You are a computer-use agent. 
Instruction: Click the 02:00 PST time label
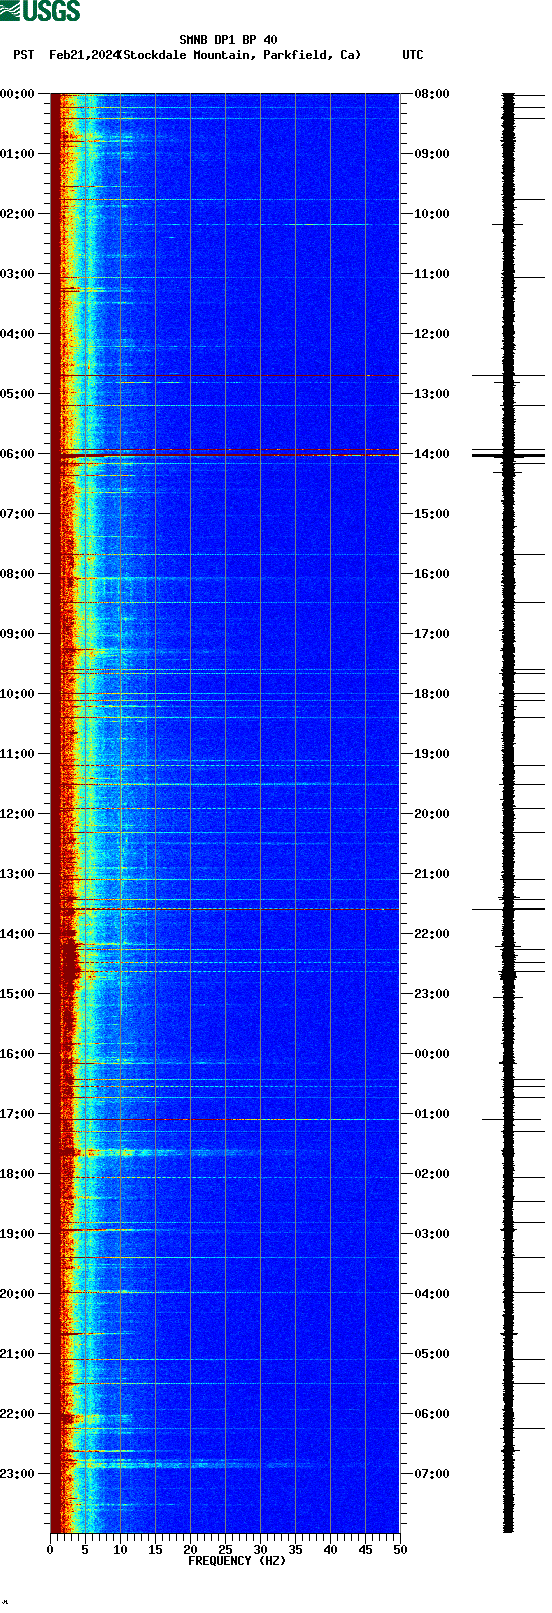(18, 214)
